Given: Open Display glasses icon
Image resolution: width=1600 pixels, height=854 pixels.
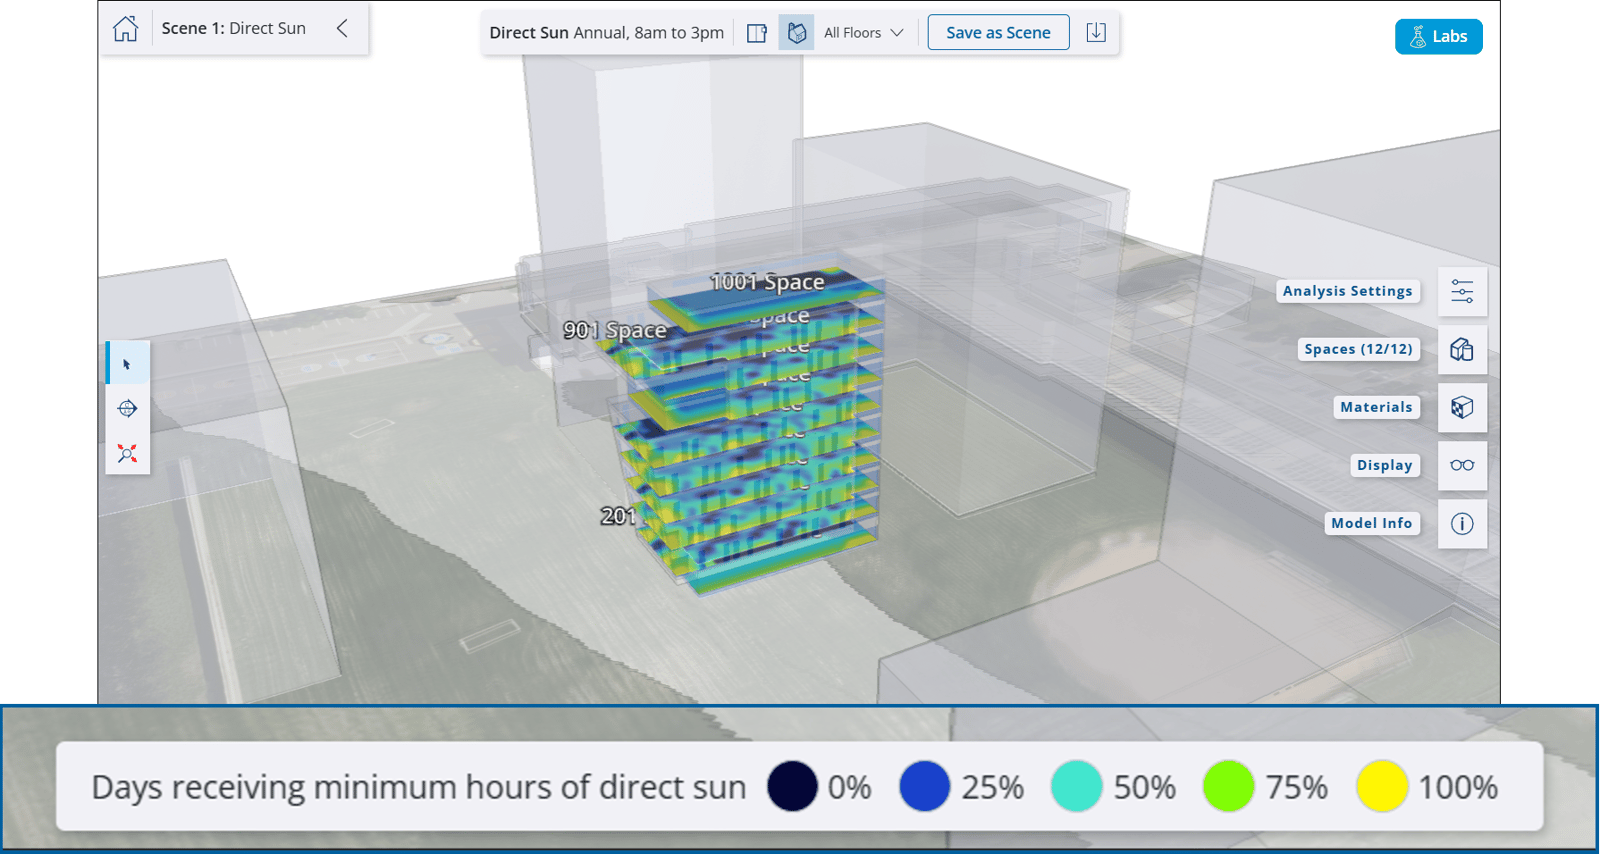Looking at the screenshot, I should click(1462, 466).
